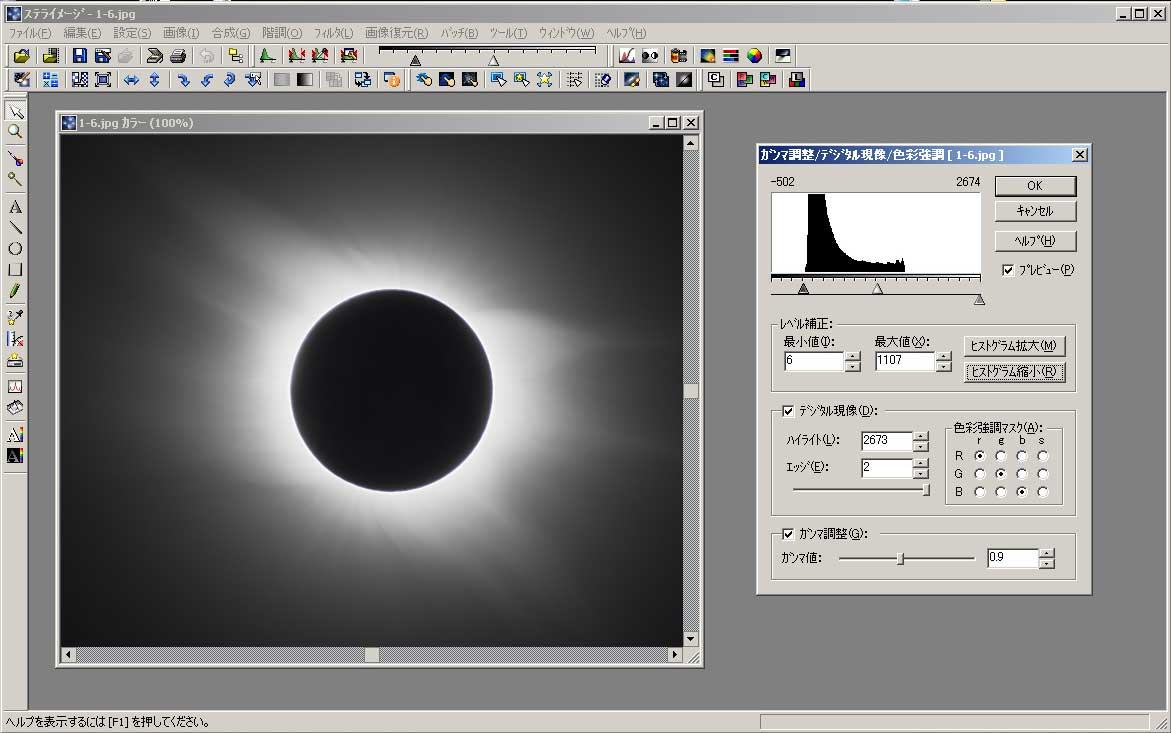Click the ガンマ値 slider handle
Screen dimensions: 1171x733
click(901, 558)
